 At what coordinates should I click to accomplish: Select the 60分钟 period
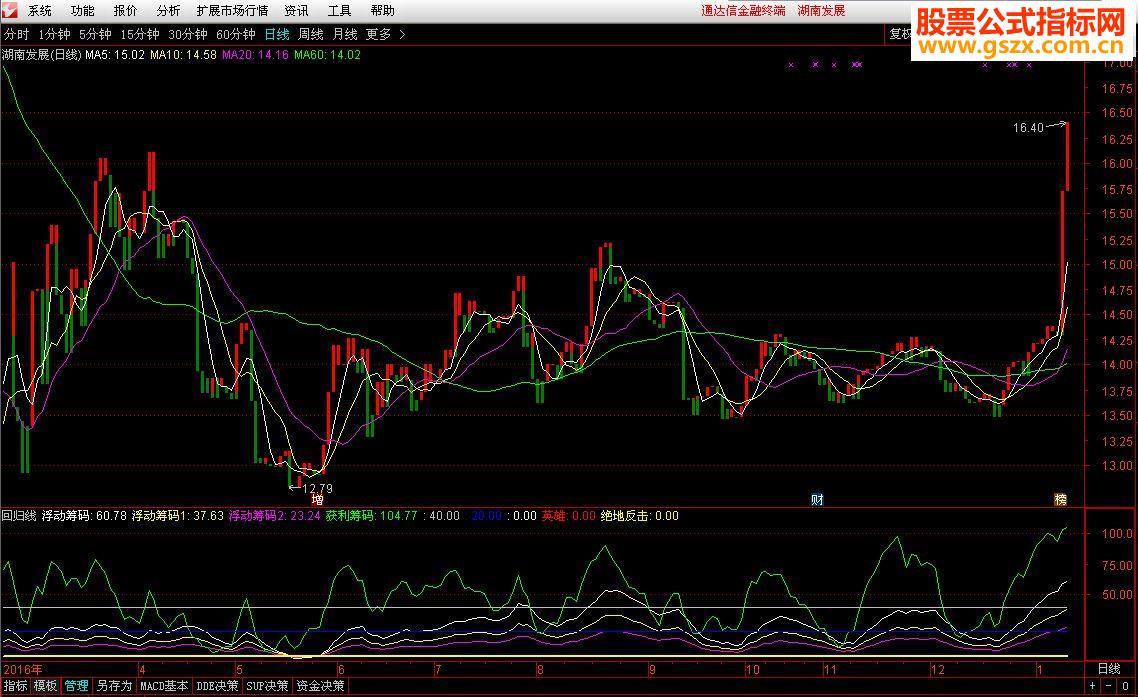236,34
